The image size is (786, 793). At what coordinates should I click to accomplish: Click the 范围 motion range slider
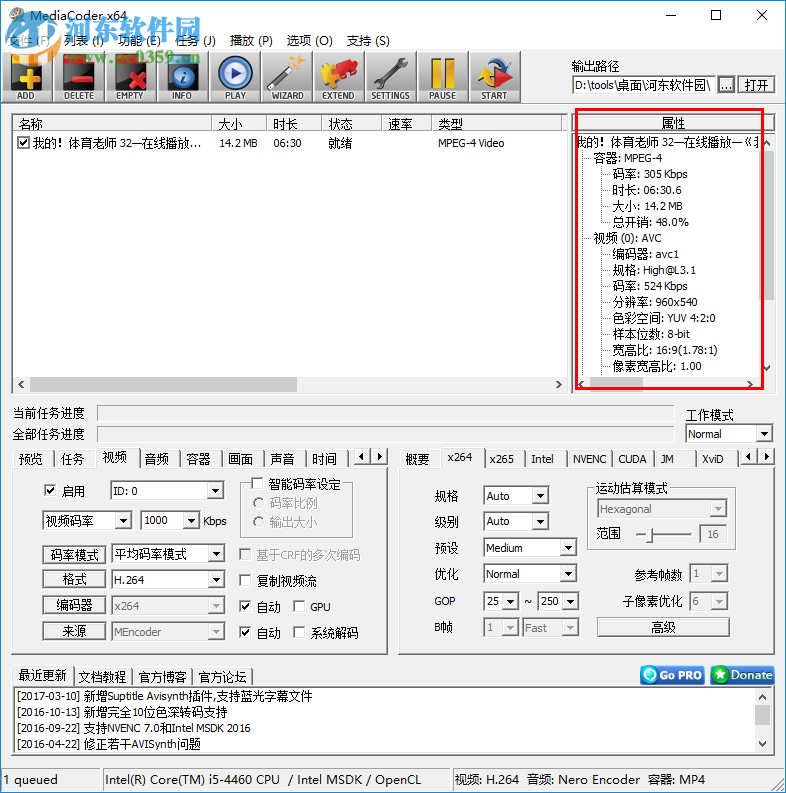pos(663,534)
